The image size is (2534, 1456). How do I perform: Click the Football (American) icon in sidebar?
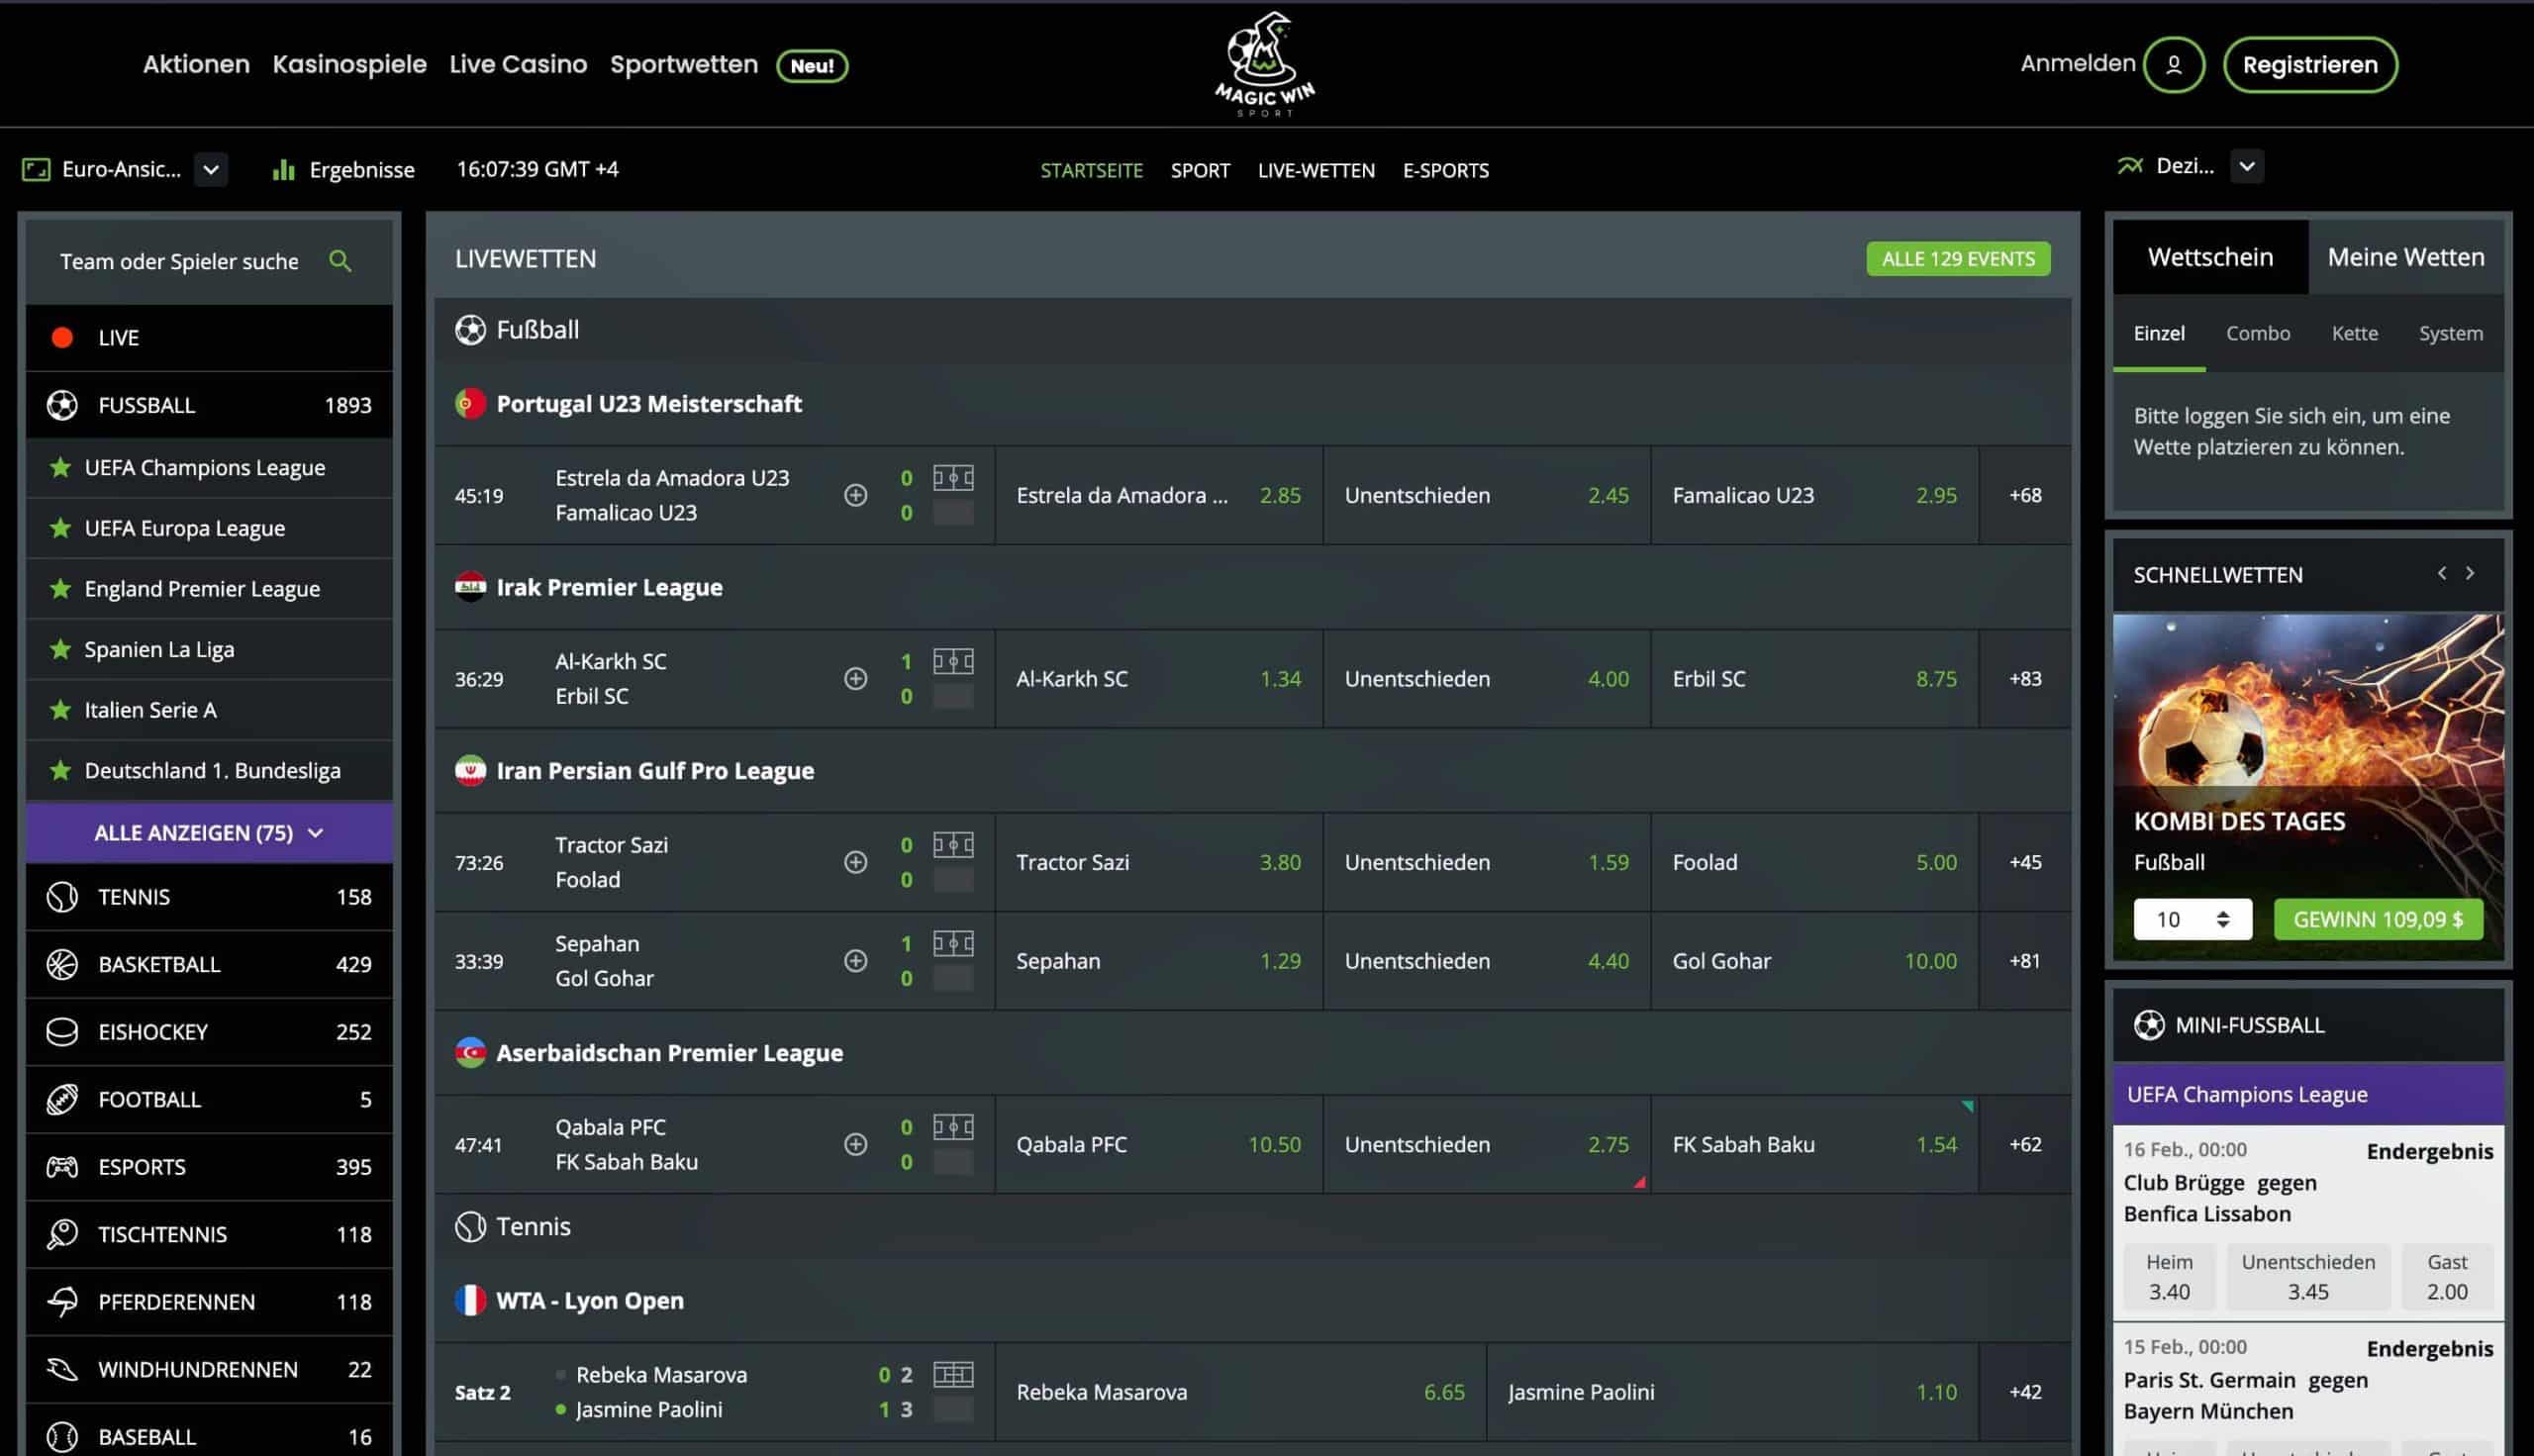pyautogui.click(x=62, y=1099)
